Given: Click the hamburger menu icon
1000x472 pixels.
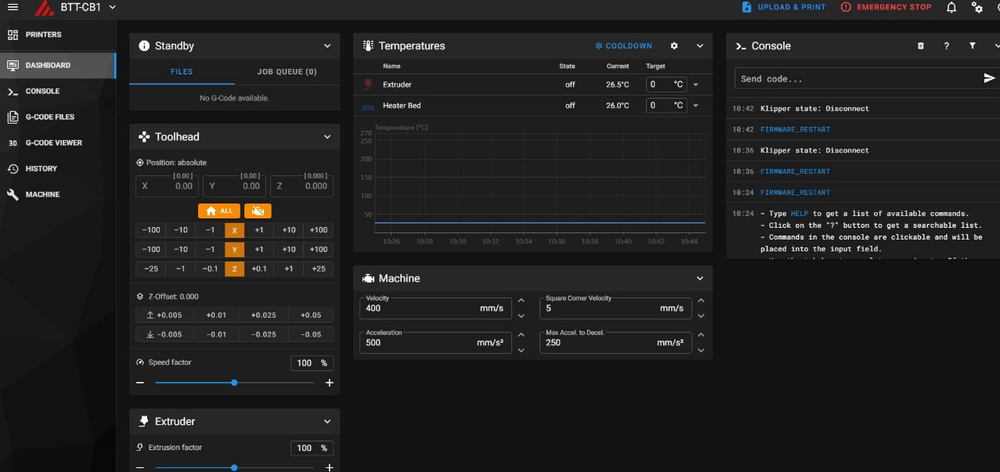Looking at the screenshot, I should pyautogui.click(x=12, y=8).
